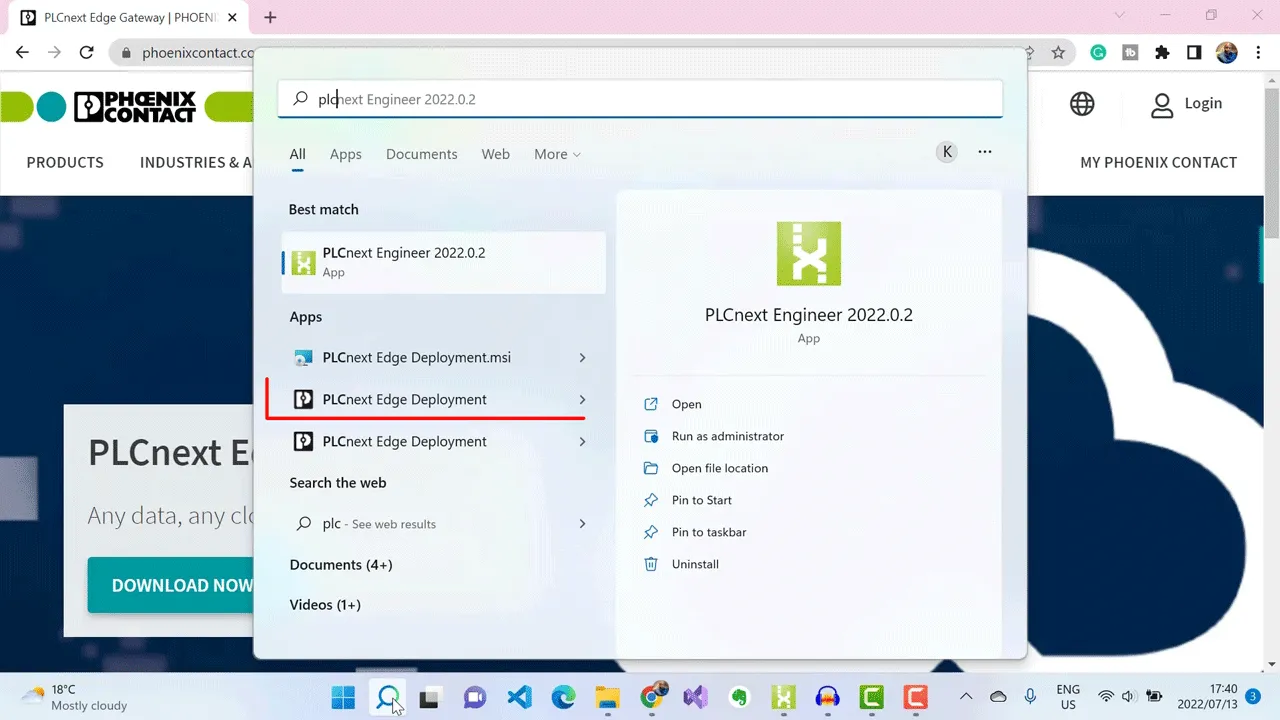
Task: Switch to the Documents search filter tab
Action: pos(422,154)
